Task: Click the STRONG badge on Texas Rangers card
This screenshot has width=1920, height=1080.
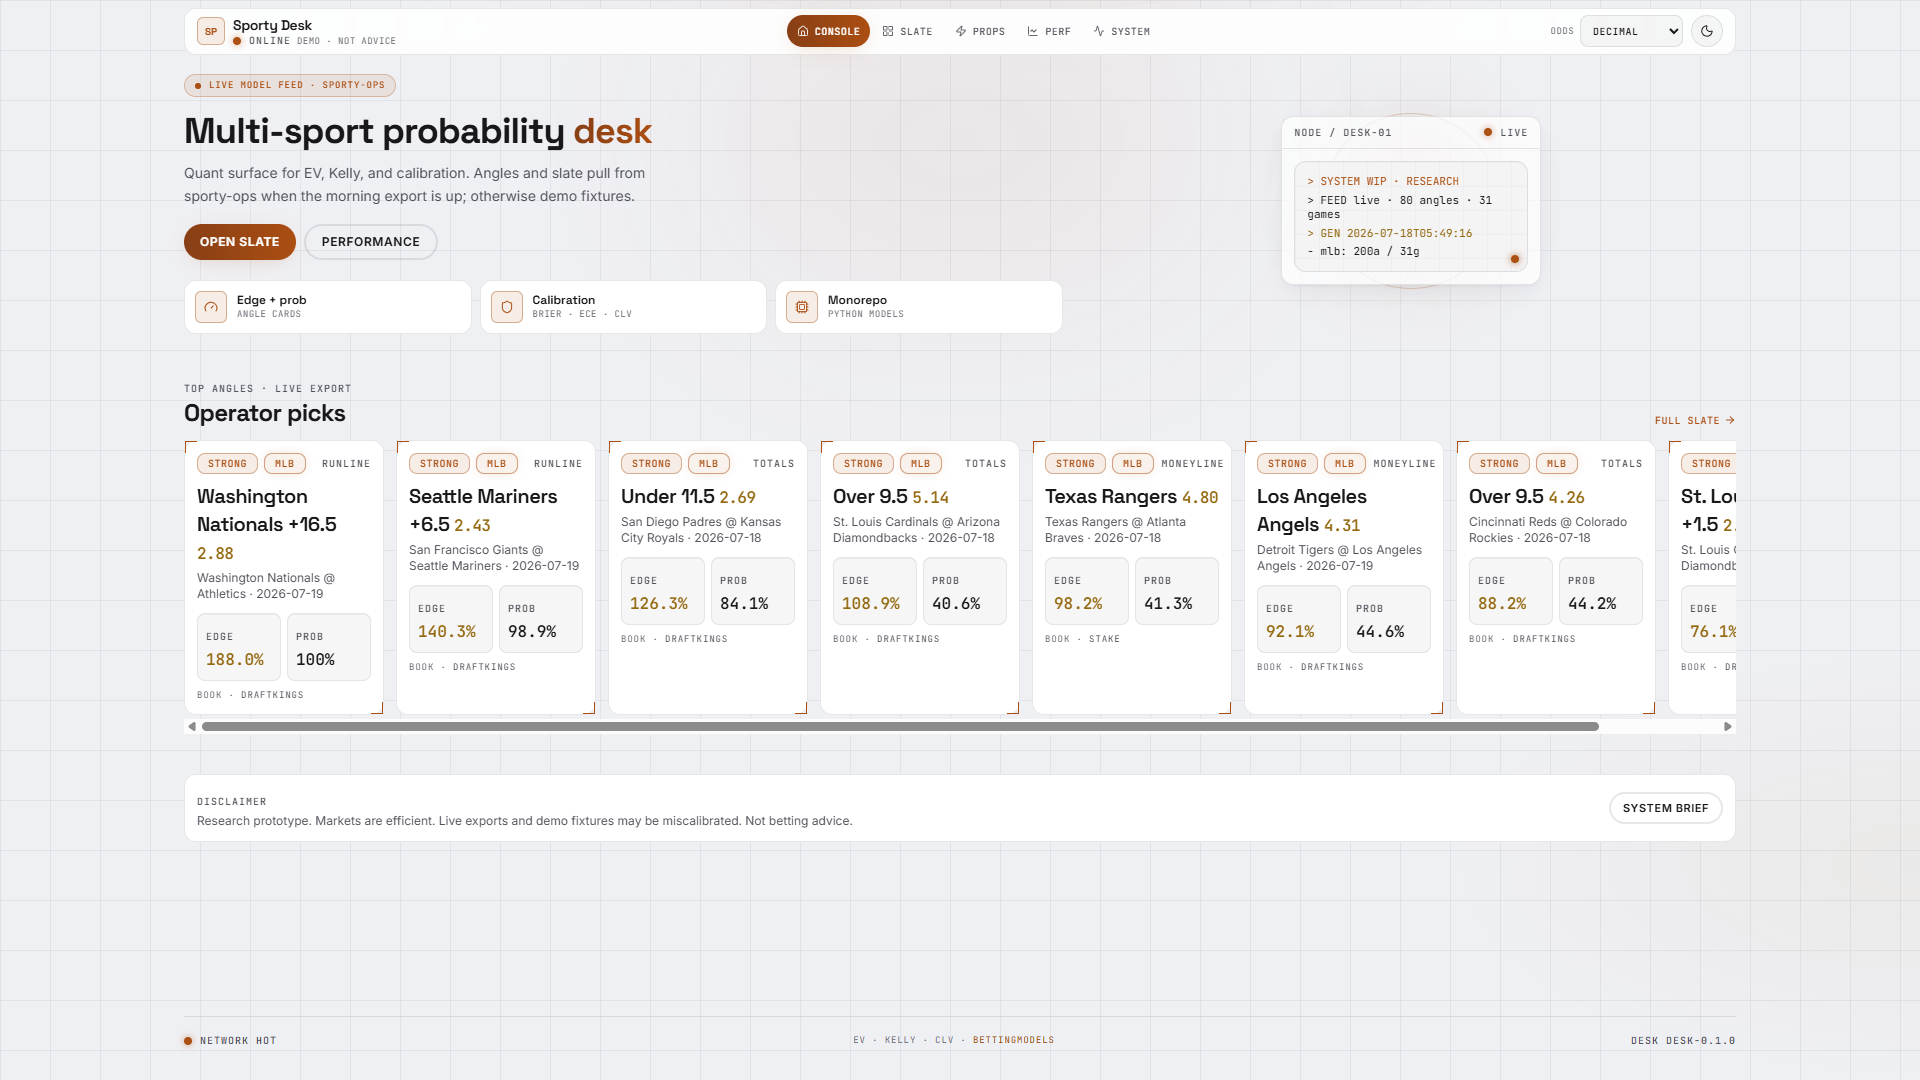Action: (1075, 464)
